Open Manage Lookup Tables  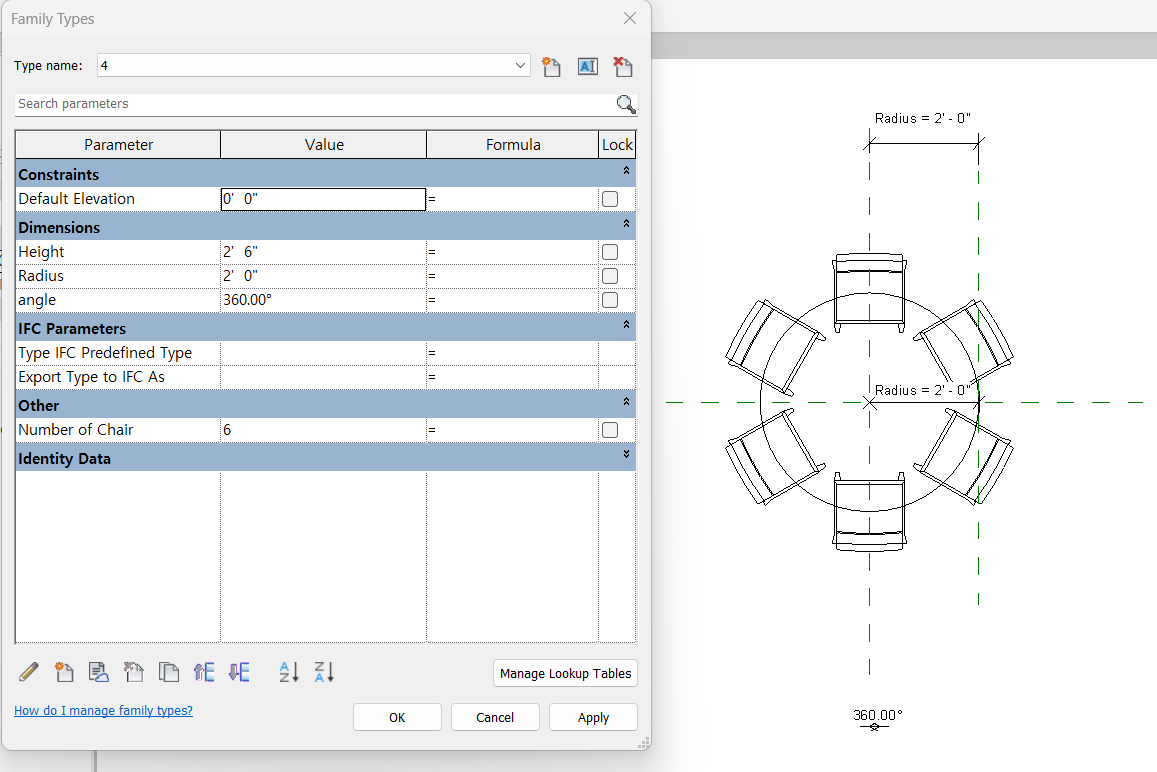565,673
